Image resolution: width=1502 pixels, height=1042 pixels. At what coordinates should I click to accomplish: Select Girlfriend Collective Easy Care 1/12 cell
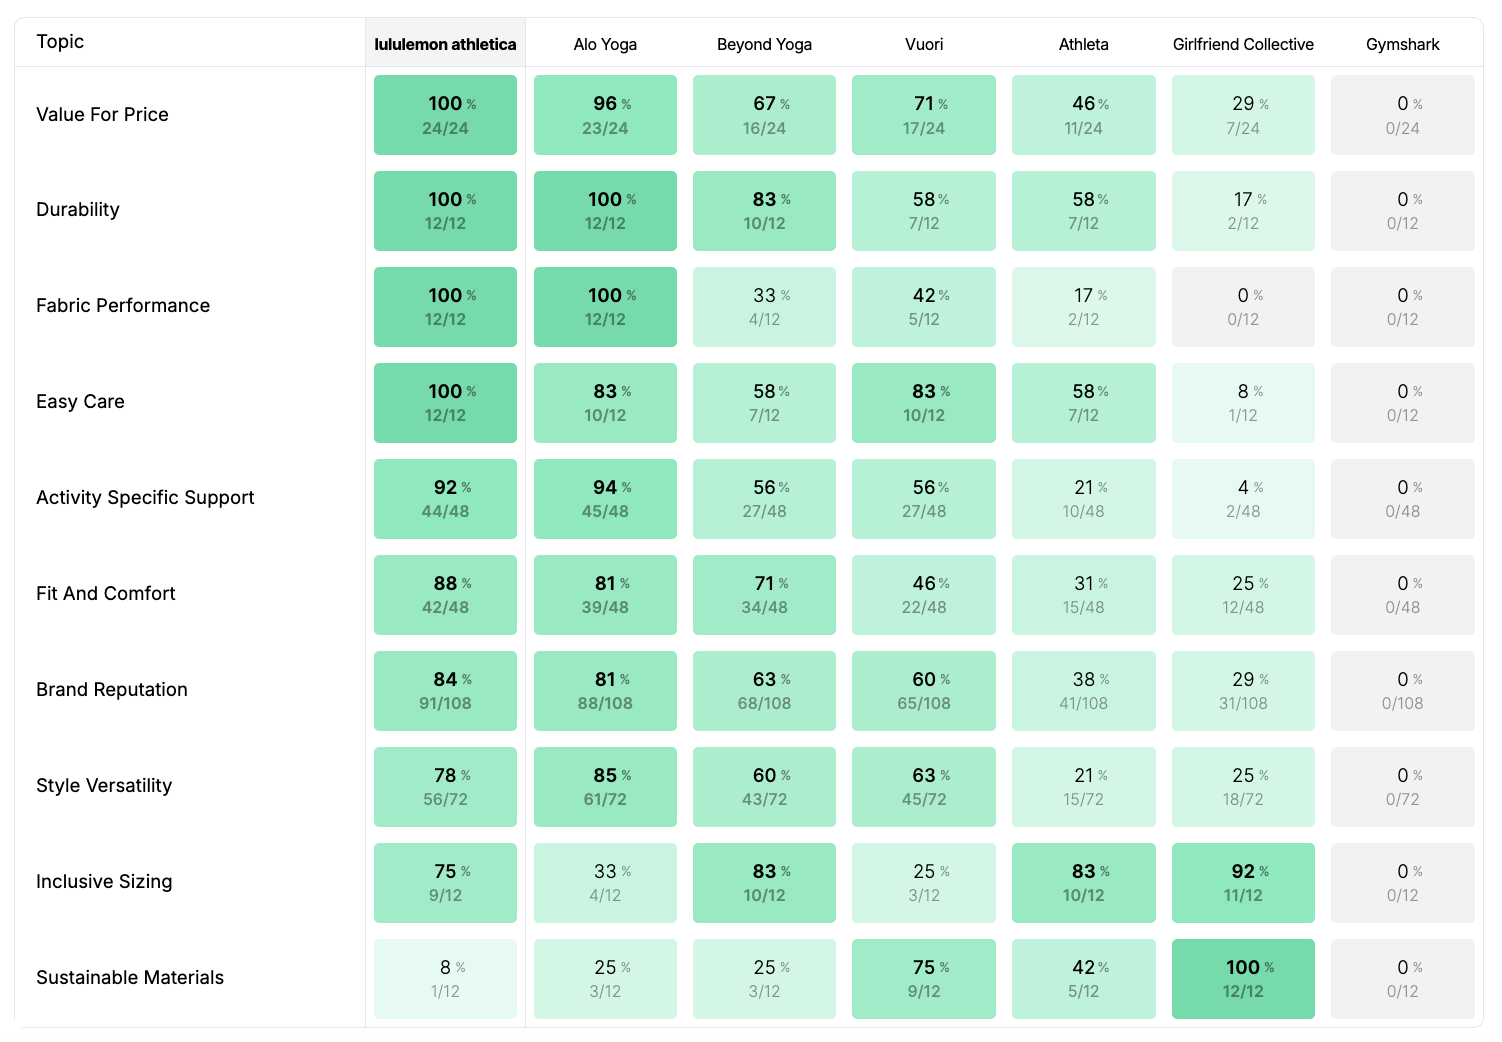point(1243,403)
